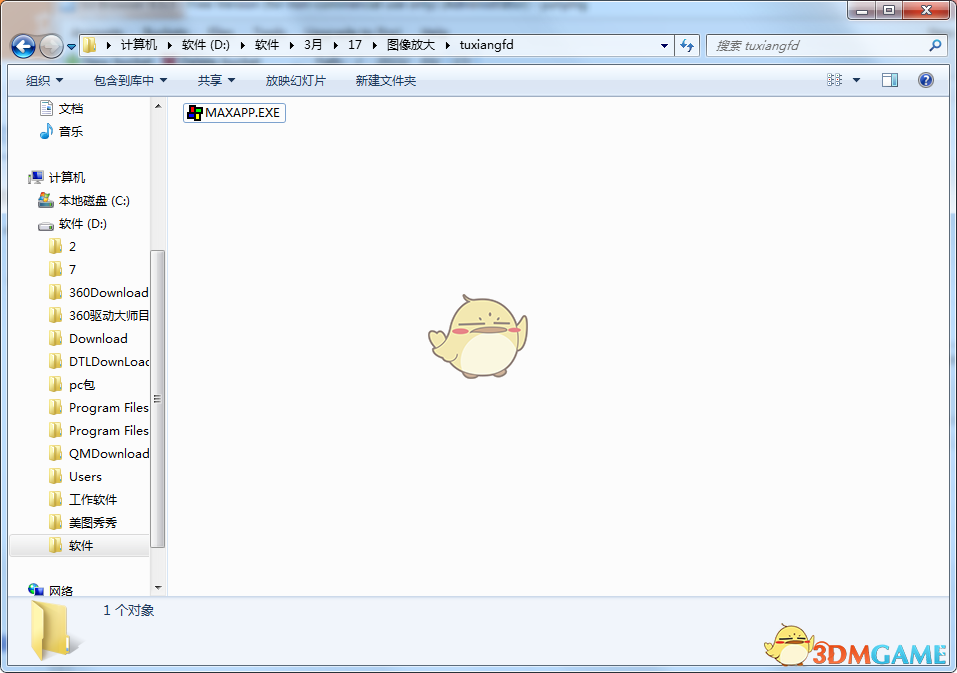This screenshot has width=957, height=673.
Task: Click 放映幻灯片 slideshow button
Action: pyautogui.click(x=295, y=80)
